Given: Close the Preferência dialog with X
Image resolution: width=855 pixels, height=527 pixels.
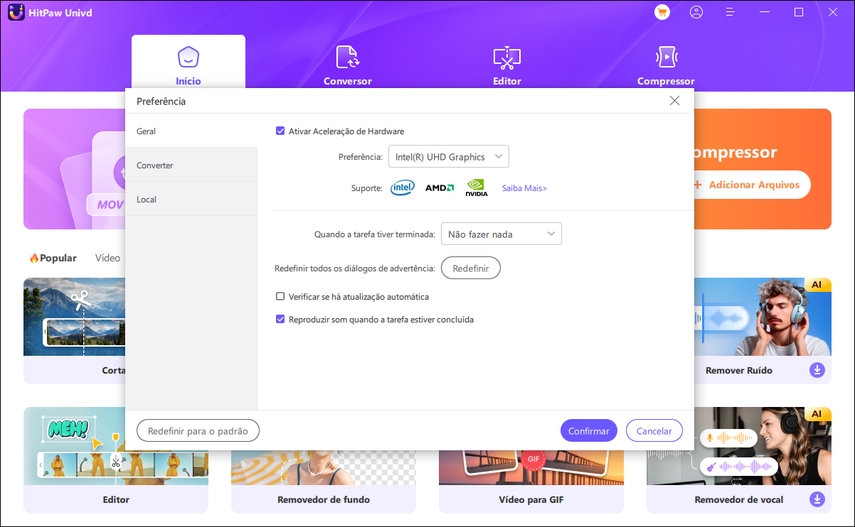Looking at the screenshot, I should (x=674, y=101).
